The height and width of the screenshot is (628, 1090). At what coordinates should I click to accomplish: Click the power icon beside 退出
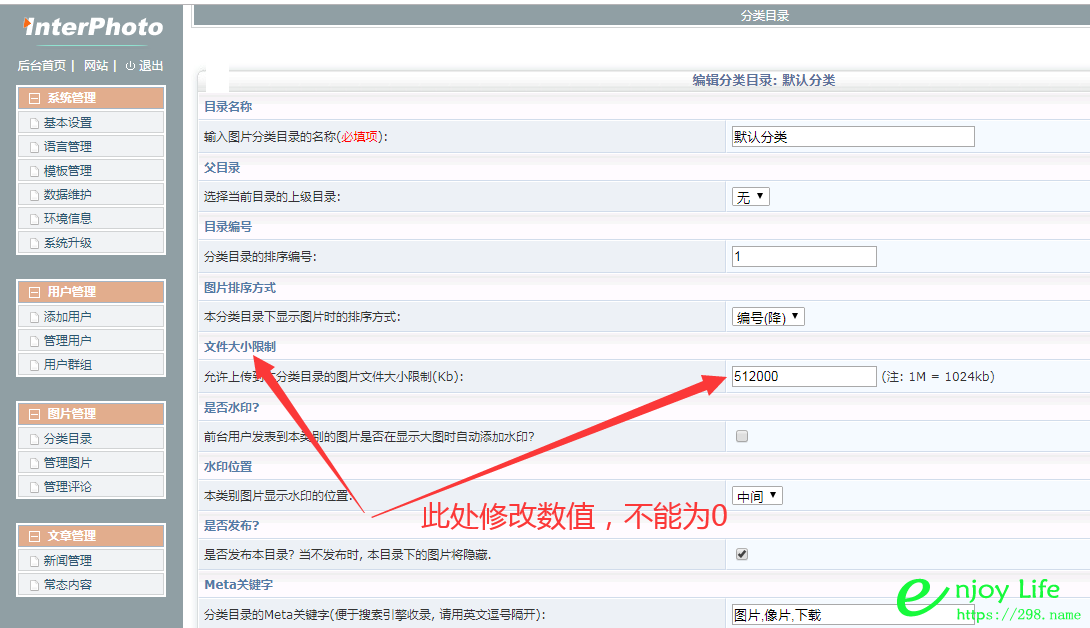[x=127, y=66]
